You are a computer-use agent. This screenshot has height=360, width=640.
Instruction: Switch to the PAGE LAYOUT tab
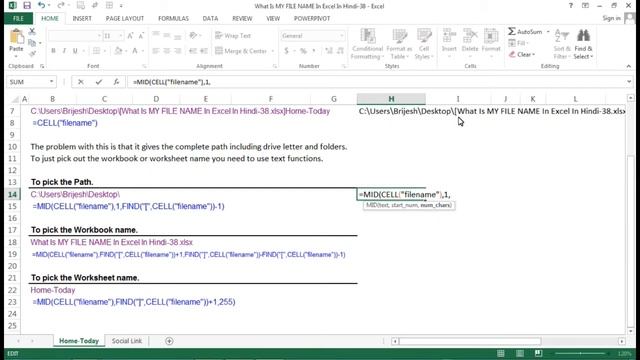tap(124, 18)
